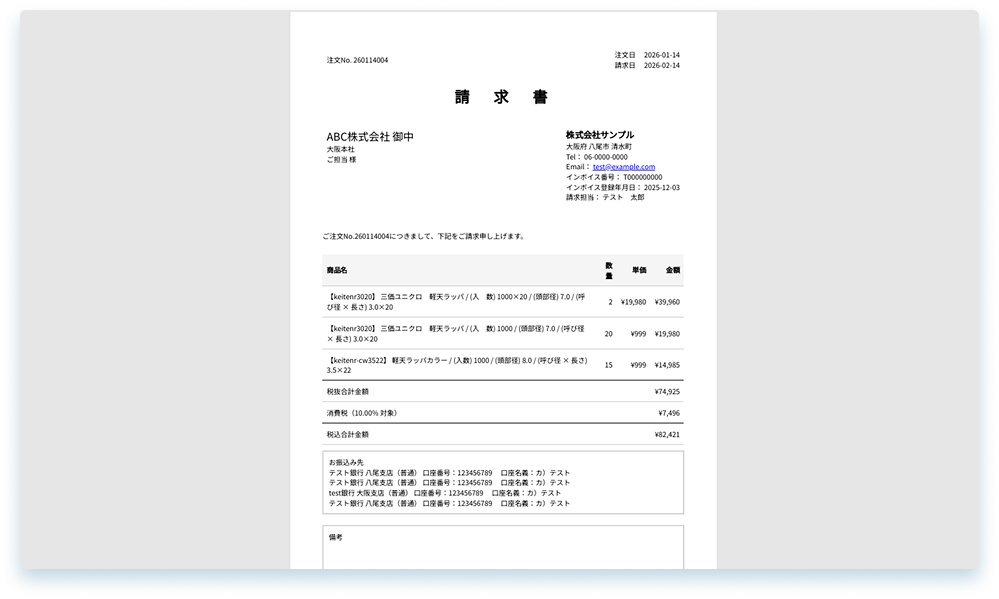
Task: Click the 注文No. 260114004 text at top
Action: click(357, 60)
